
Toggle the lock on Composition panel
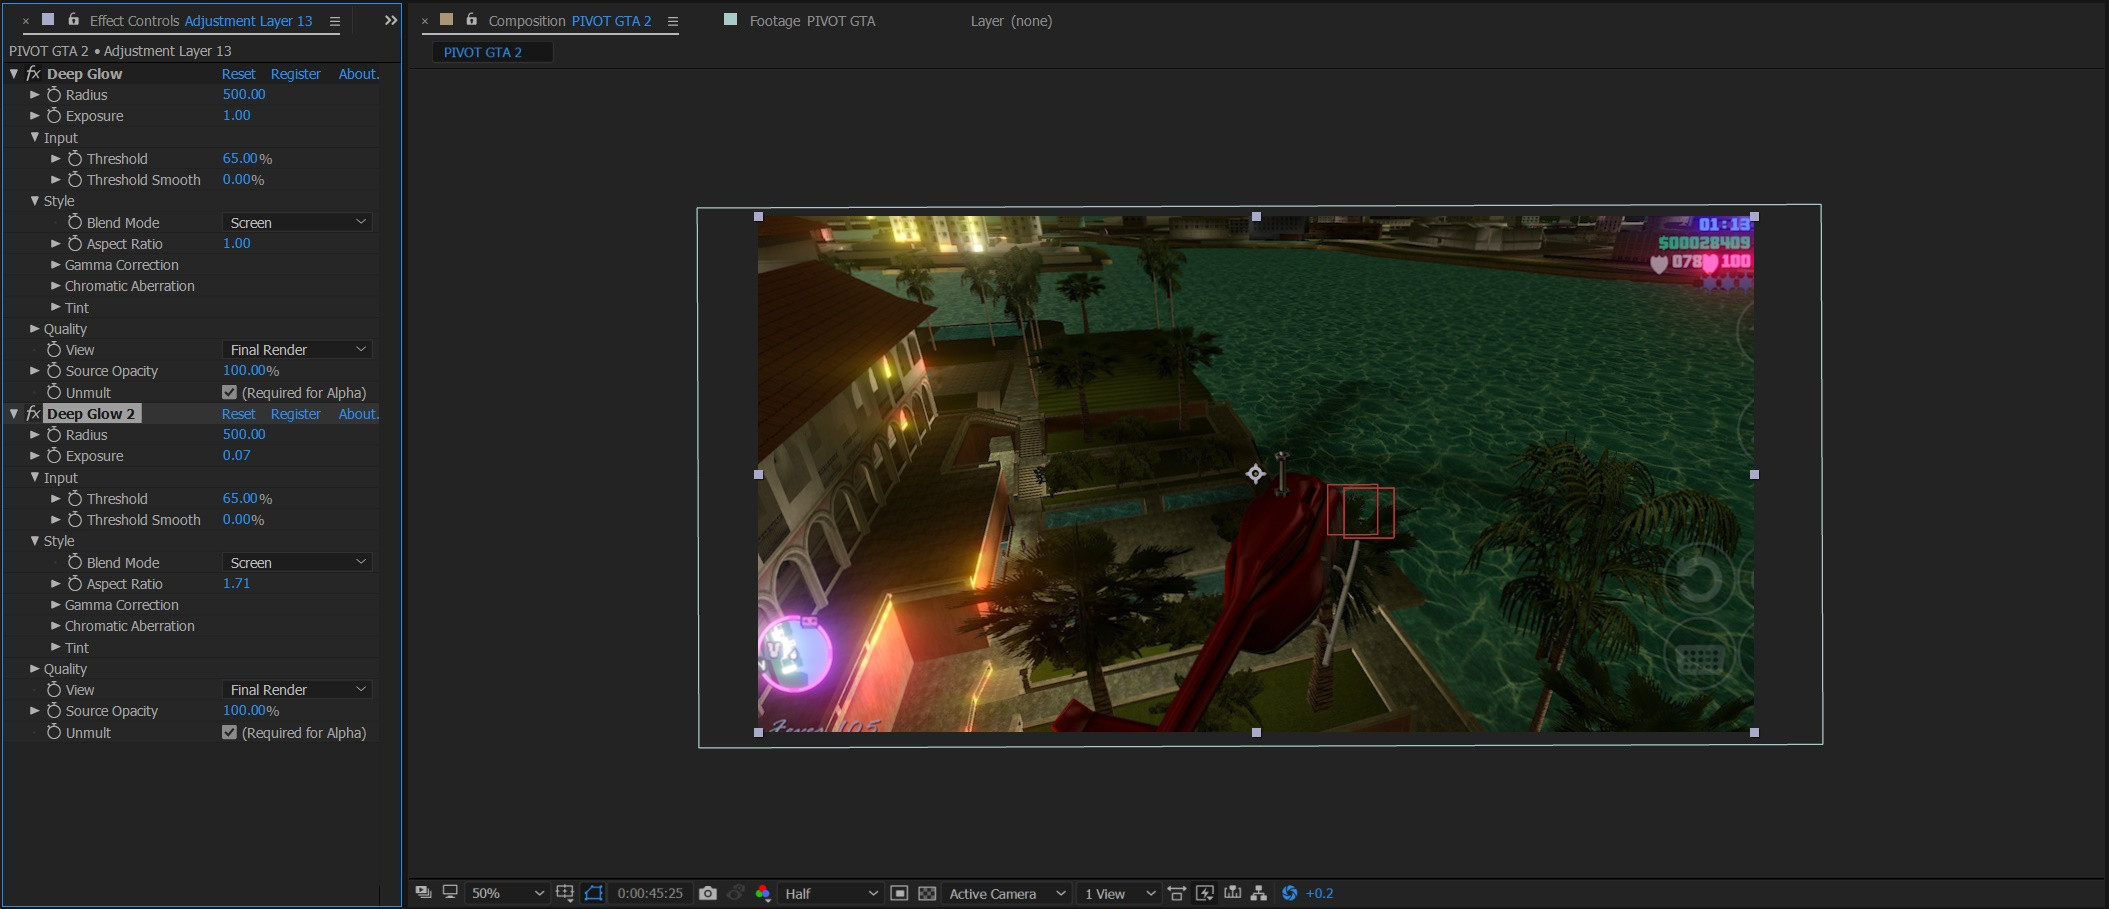(x=471, y=20)
